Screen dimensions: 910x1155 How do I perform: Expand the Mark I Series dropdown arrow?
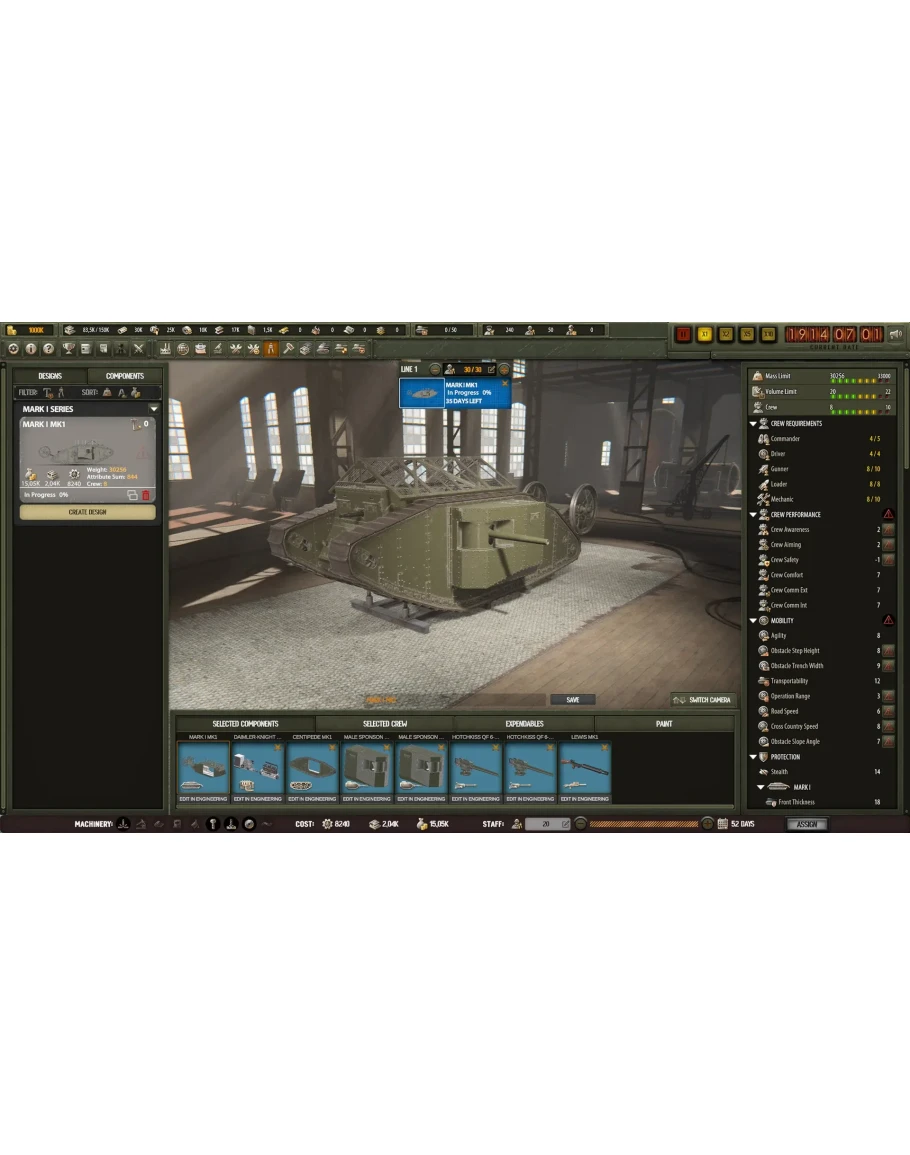(x=153, y=409)
